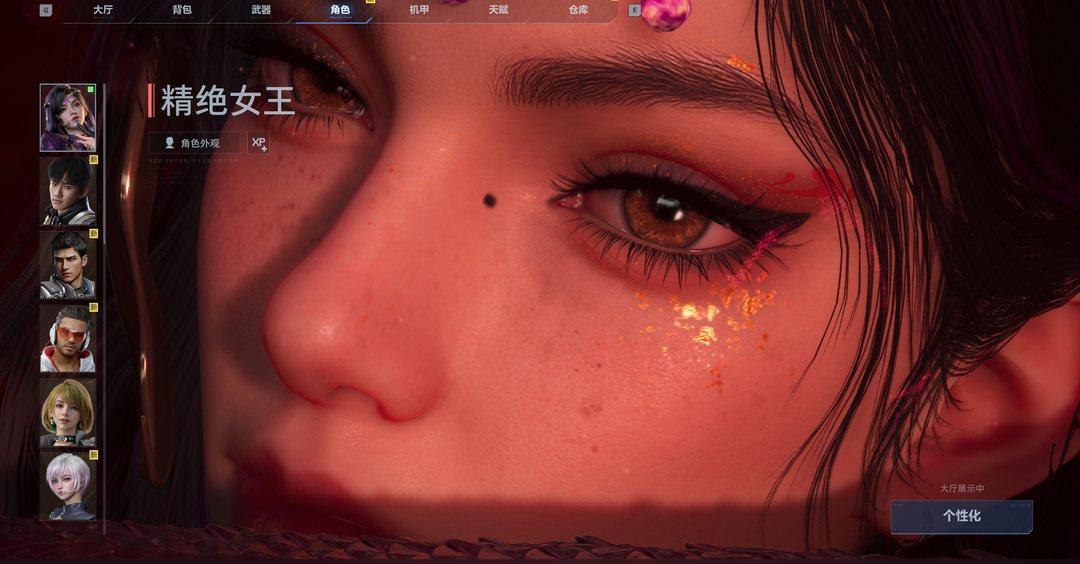
Task: Click the XP plus icon
Action: [x=258, y=143]
